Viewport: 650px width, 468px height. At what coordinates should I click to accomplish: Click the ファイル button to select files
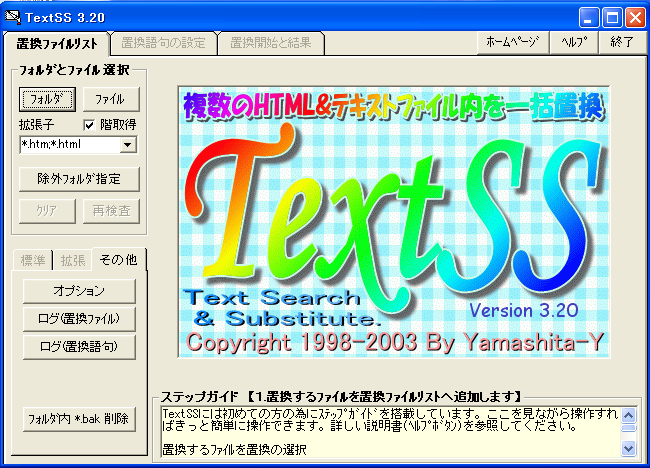point(111,99)
